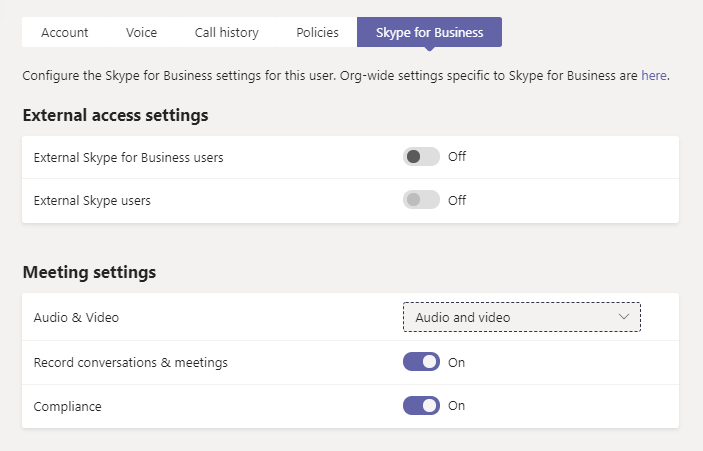Viewport: 703px width, 451px height.
Task: Click the 'Record conversations & meetings' label
Action: [x=130, y=362]
